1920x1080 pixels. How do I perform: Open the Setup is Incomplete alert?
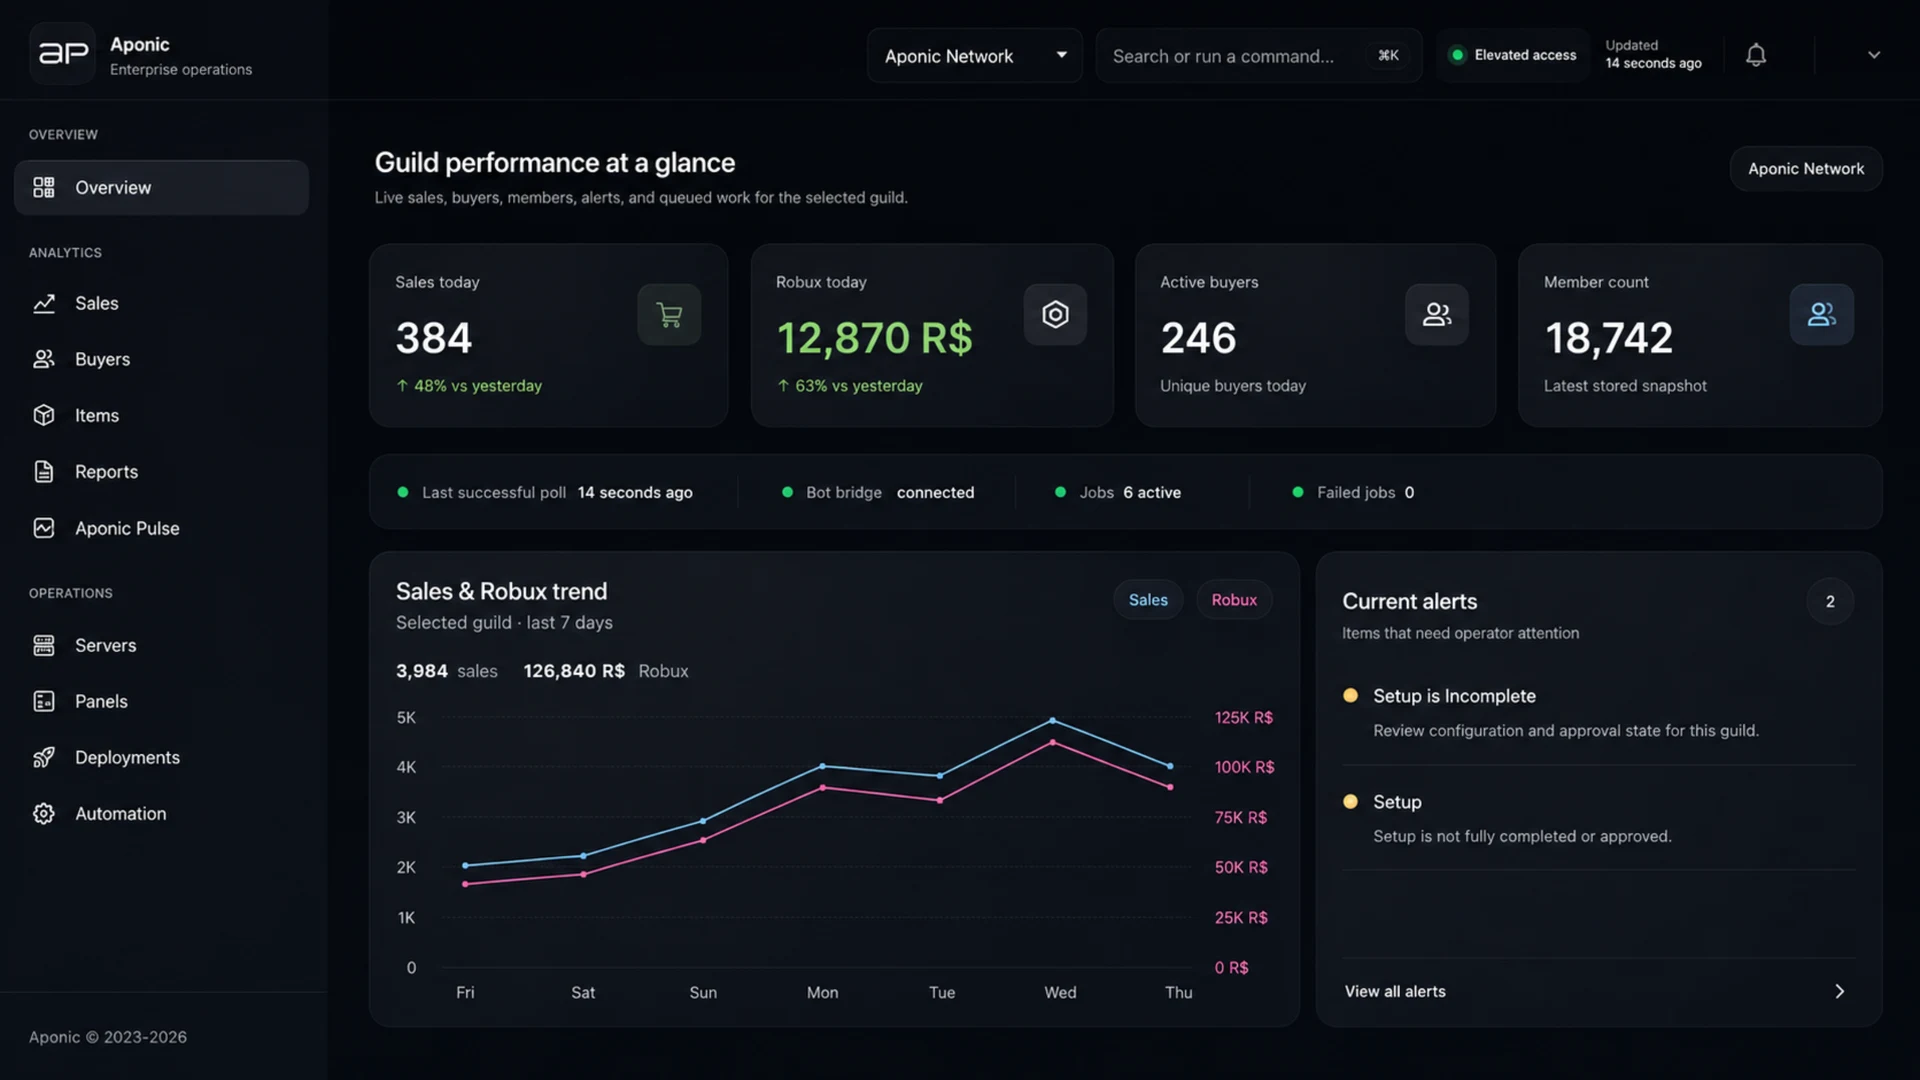1598,712
